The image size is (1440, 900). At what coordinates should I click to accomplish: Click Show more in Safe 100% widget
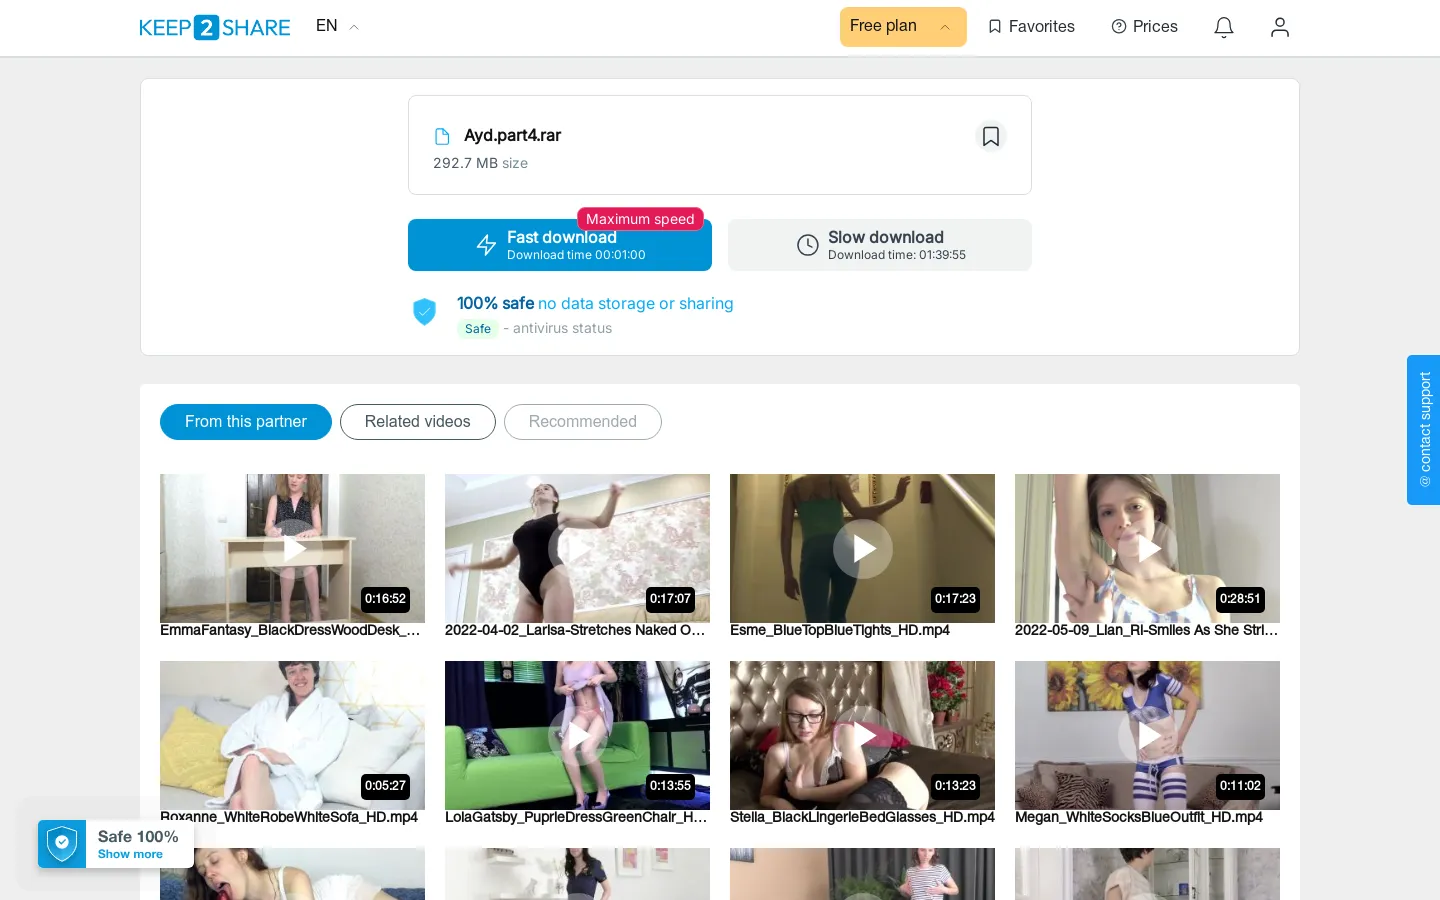point(130,854)
